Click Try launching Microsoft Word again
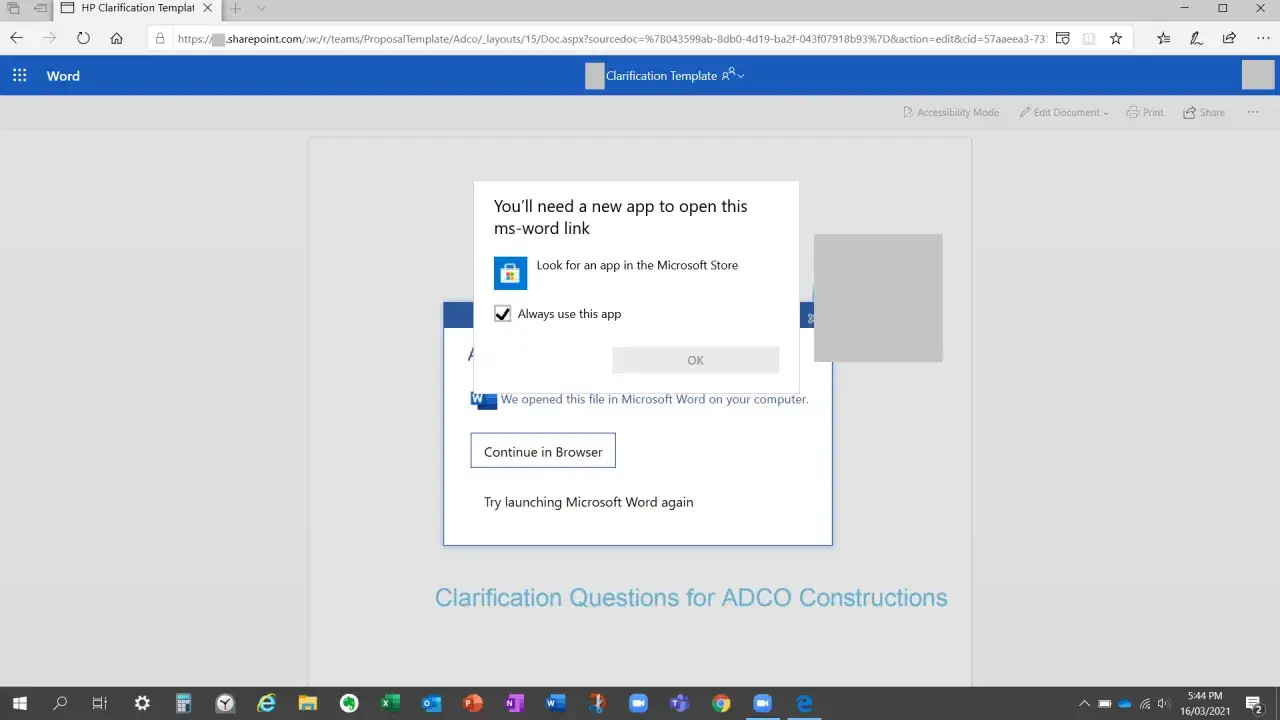The height and width of the screenshot is (720, 1280). tap(588, 502)
